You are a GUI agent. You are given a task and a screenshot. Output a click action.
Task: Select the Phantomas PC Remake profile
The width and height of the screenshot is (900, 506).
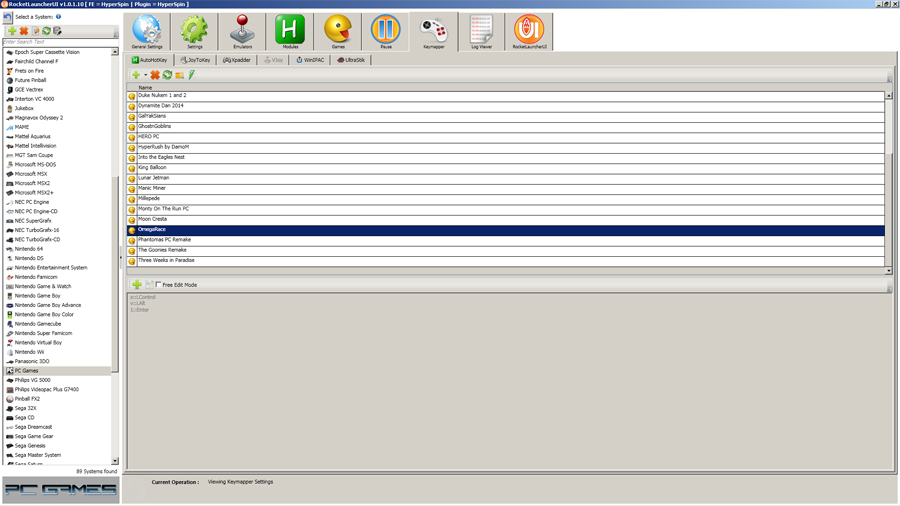[x=506, y=240]
